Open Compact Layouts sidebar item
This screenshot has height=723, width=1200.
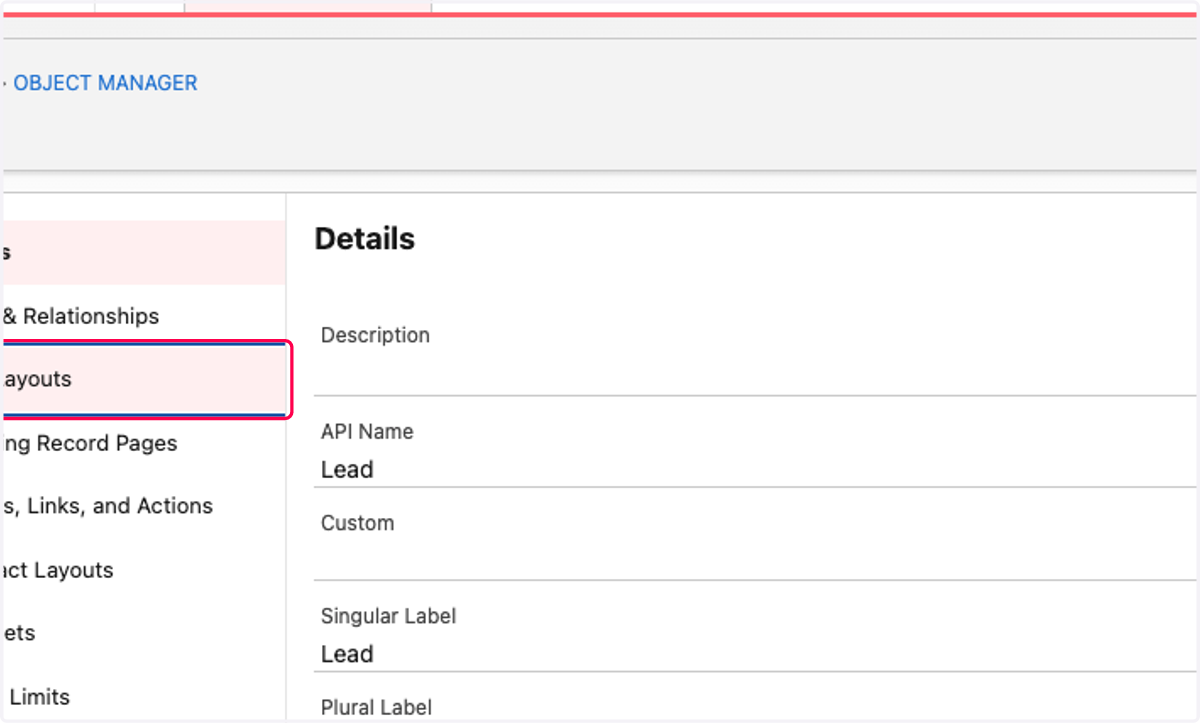(143, 570)
